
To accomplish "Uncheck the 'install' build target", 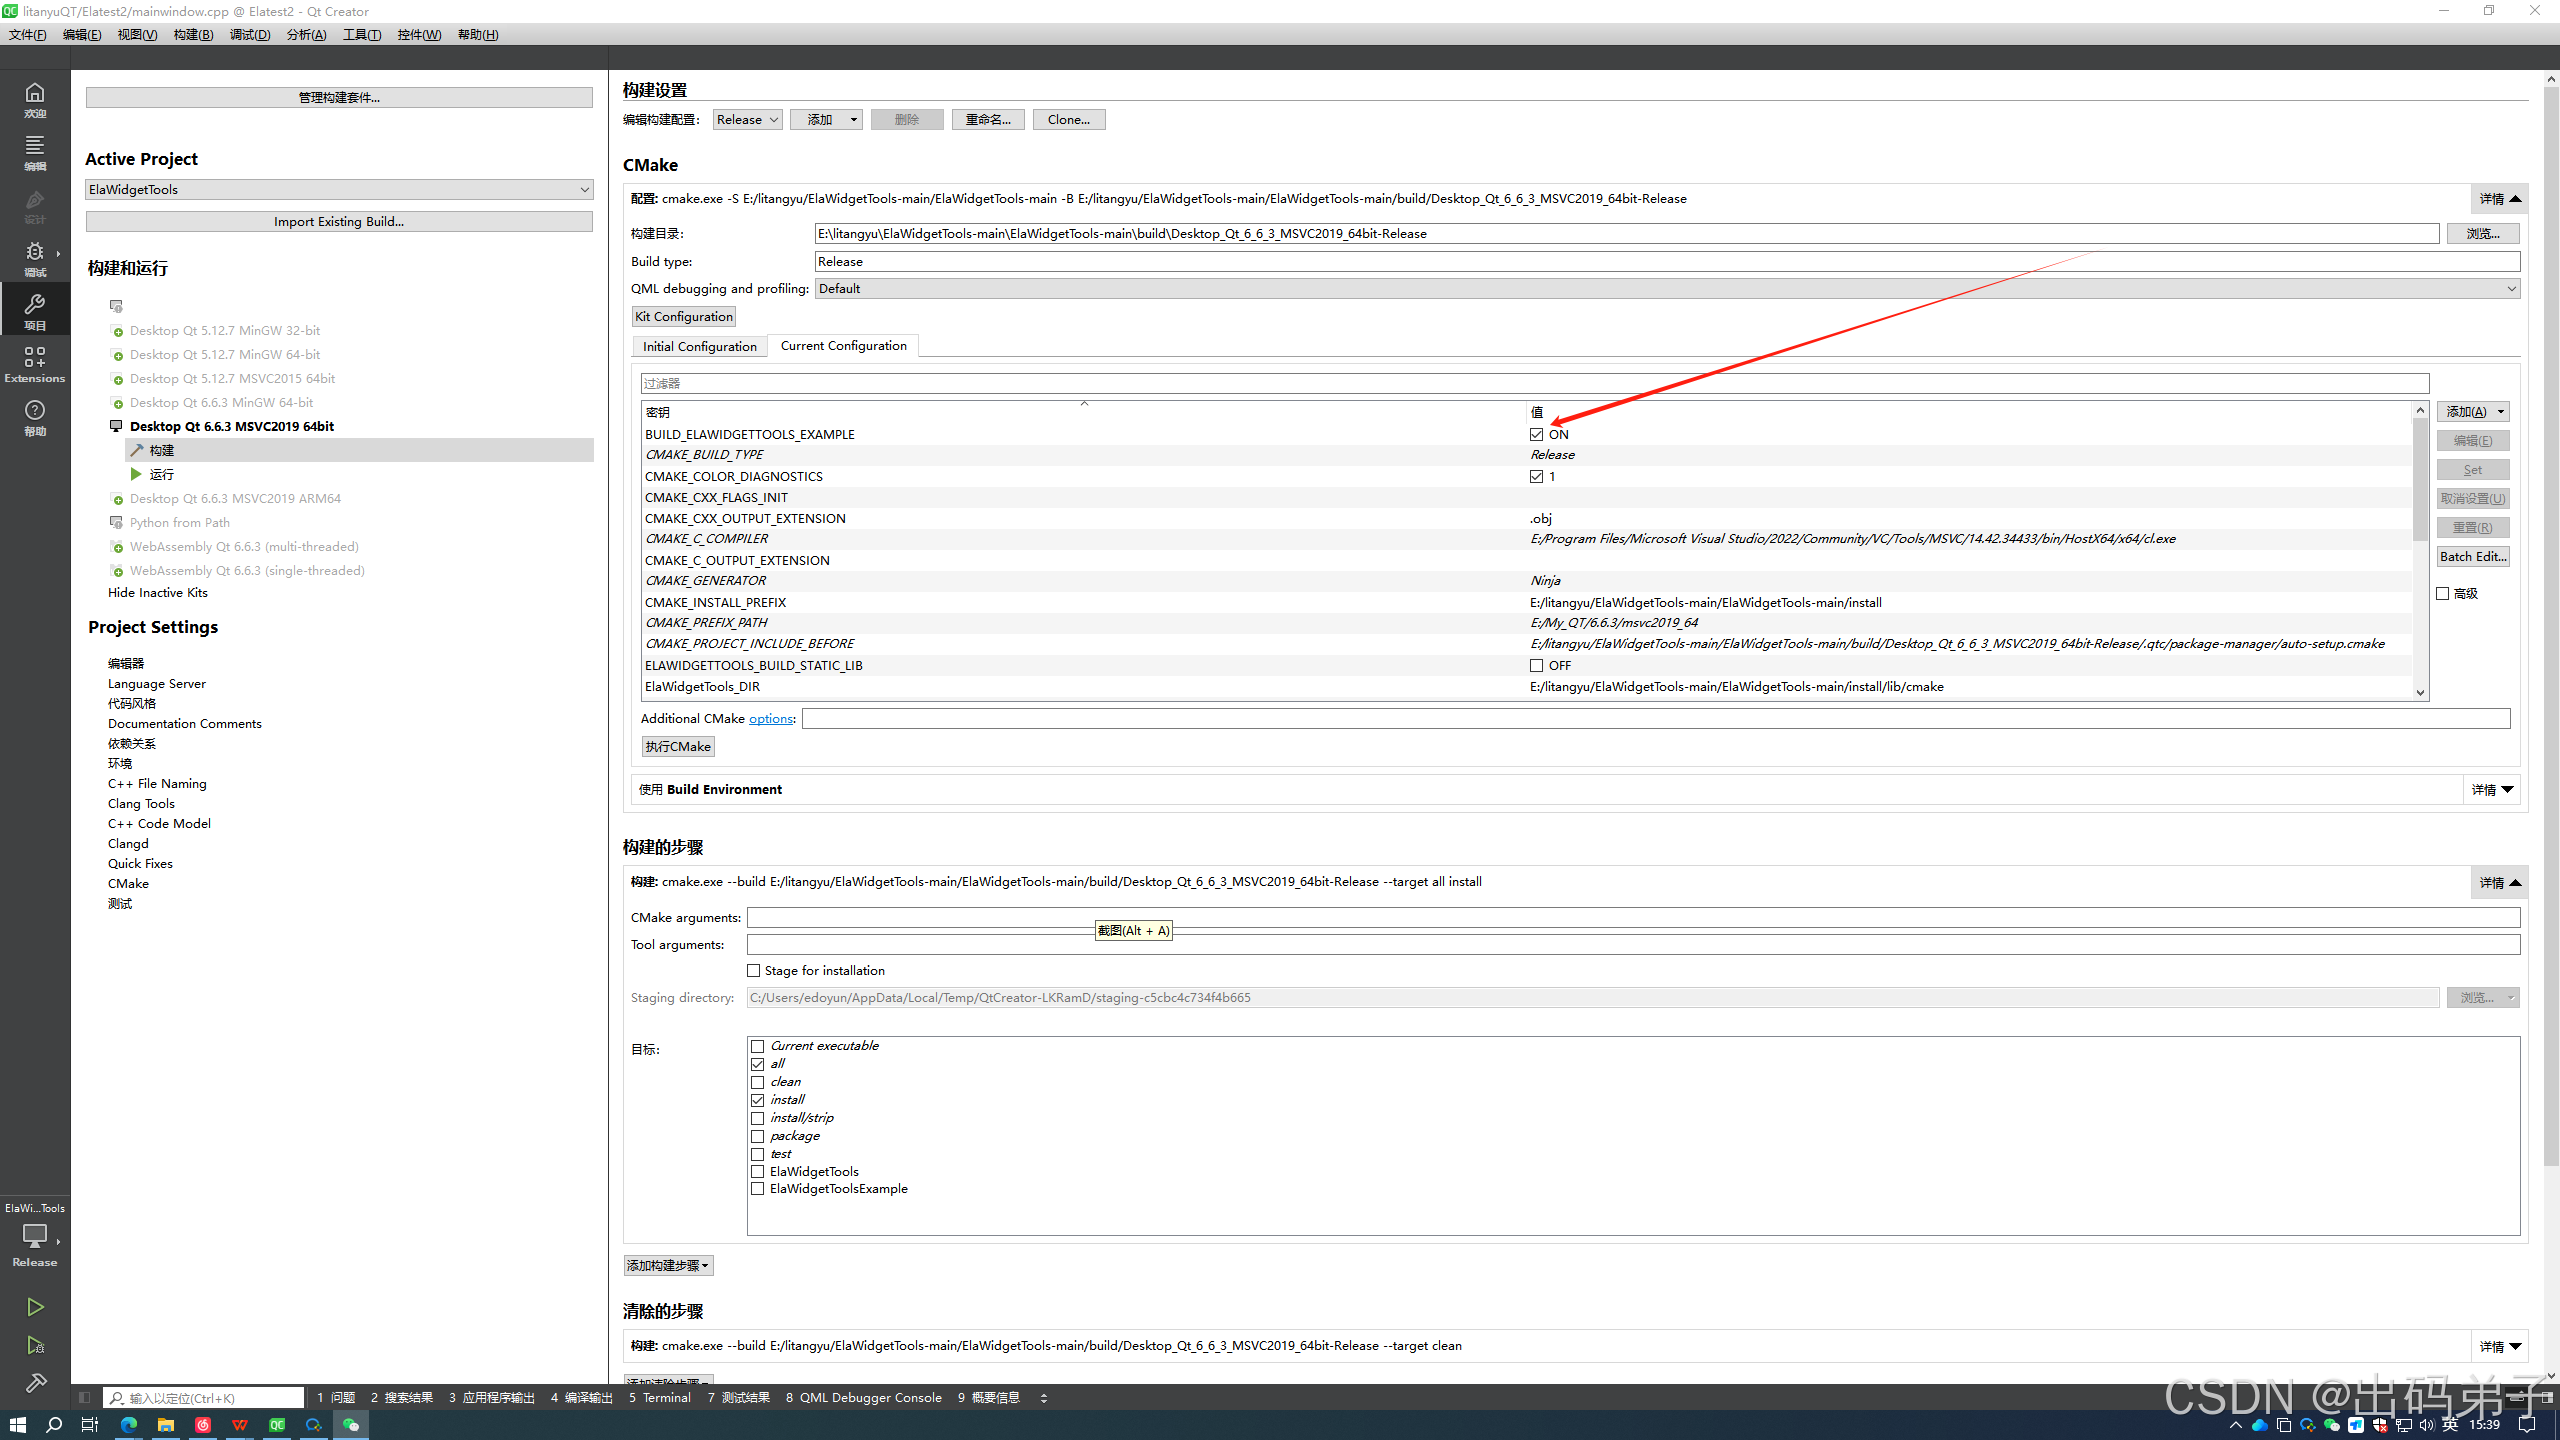I will click(x=758, y=1100).
